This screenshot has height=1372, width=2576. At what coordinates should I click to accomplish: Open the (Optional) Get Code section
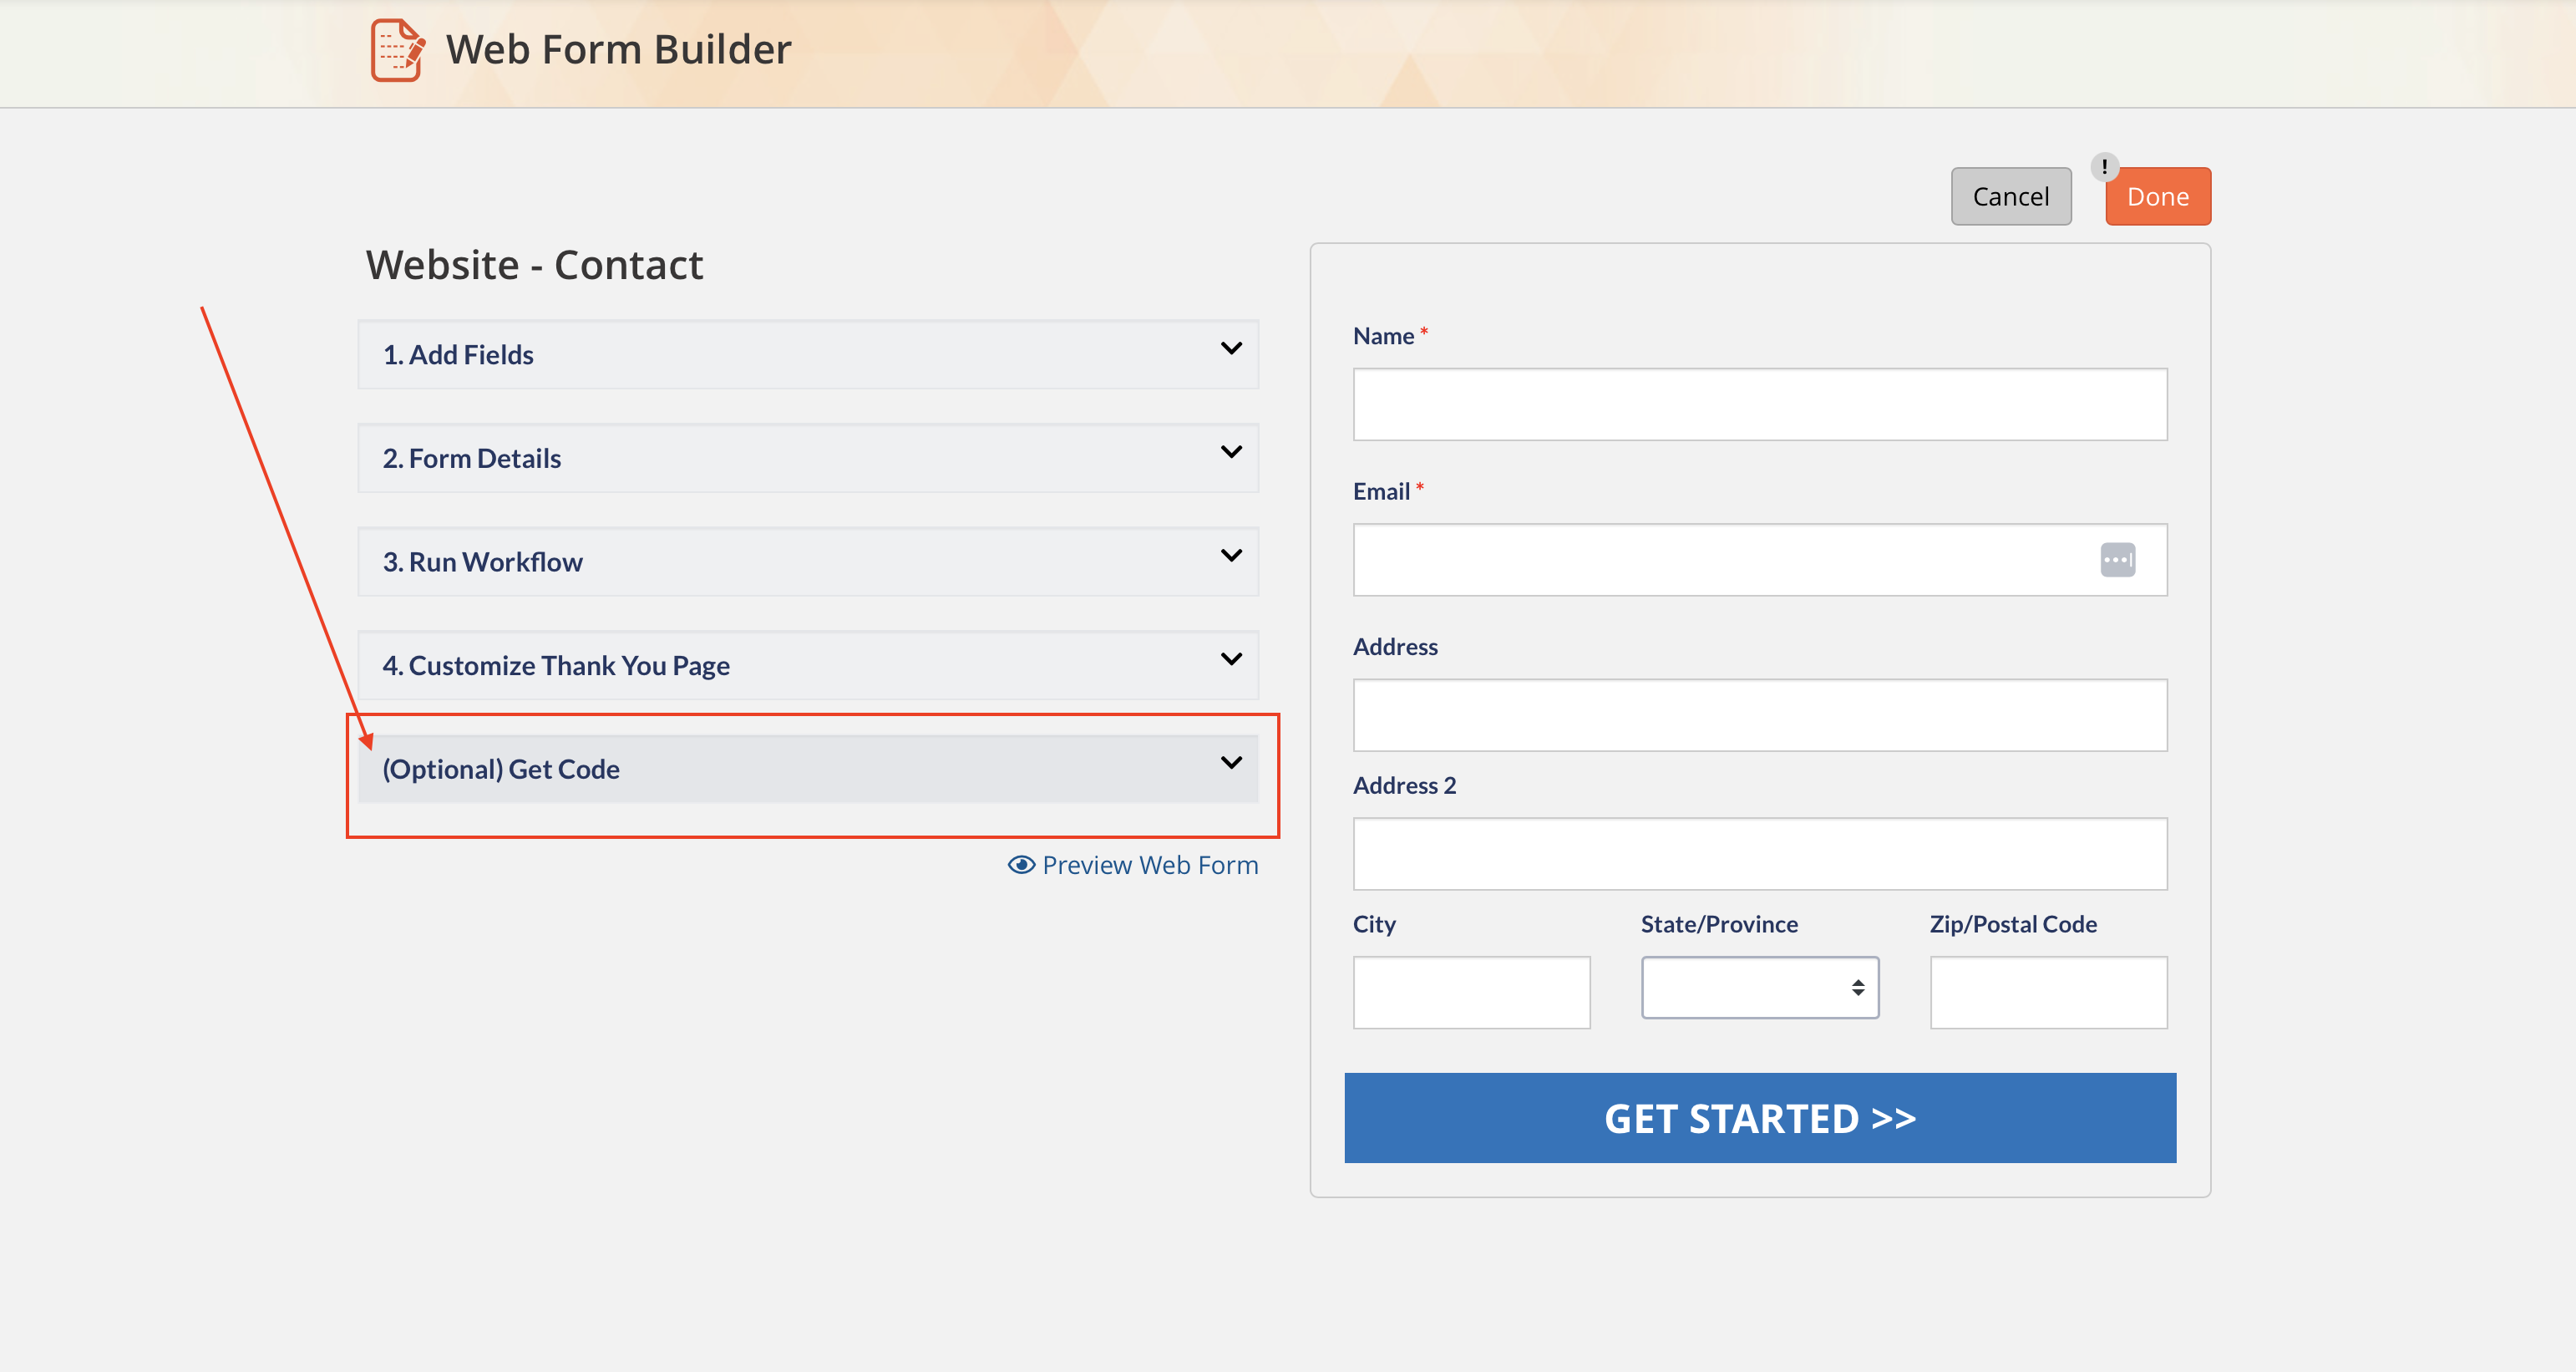[808, 769]
